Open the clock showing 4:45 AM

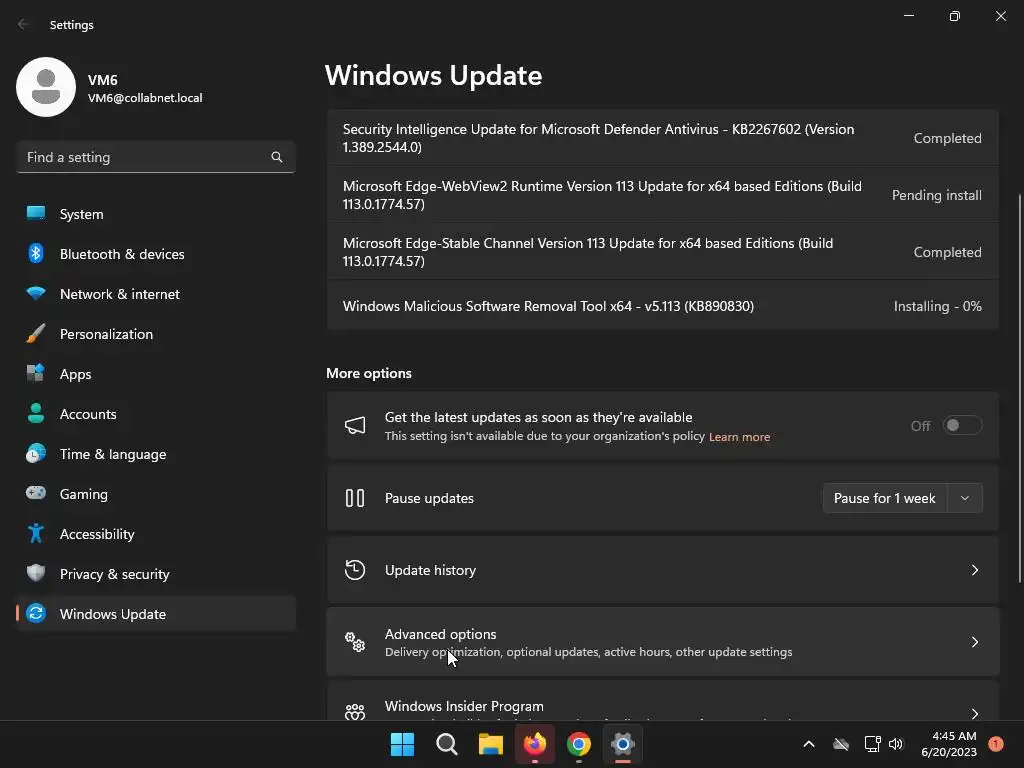pyautogui.click(x=949, y=744)
